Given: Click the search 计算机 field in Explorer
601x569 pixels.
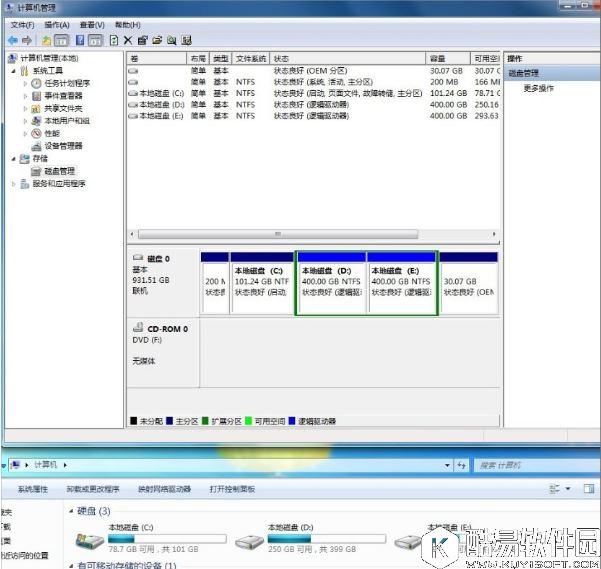Looking at the screenshot, I should (x=537, y=465).
